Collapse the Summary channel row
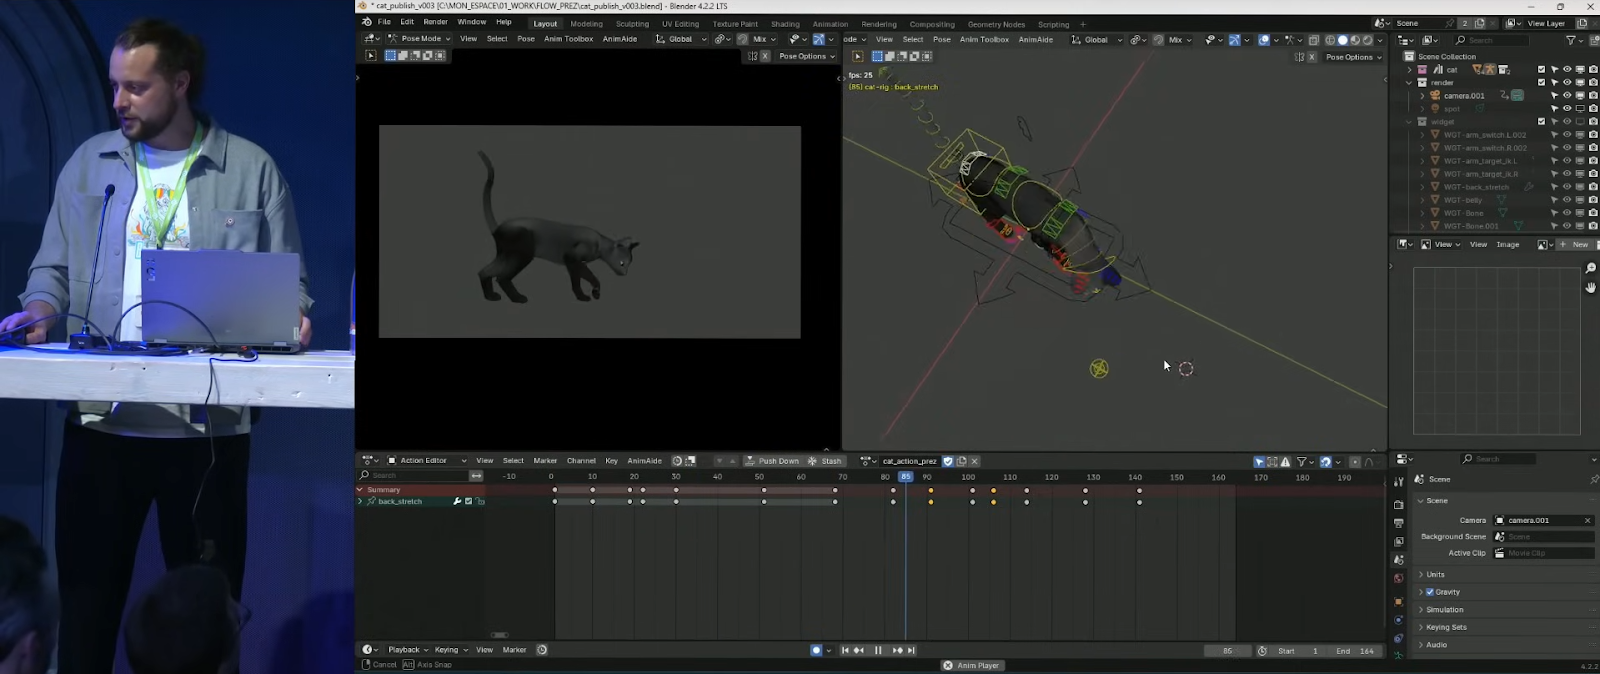Screen dimensions: 1600x674 click(x=361, y=490)
